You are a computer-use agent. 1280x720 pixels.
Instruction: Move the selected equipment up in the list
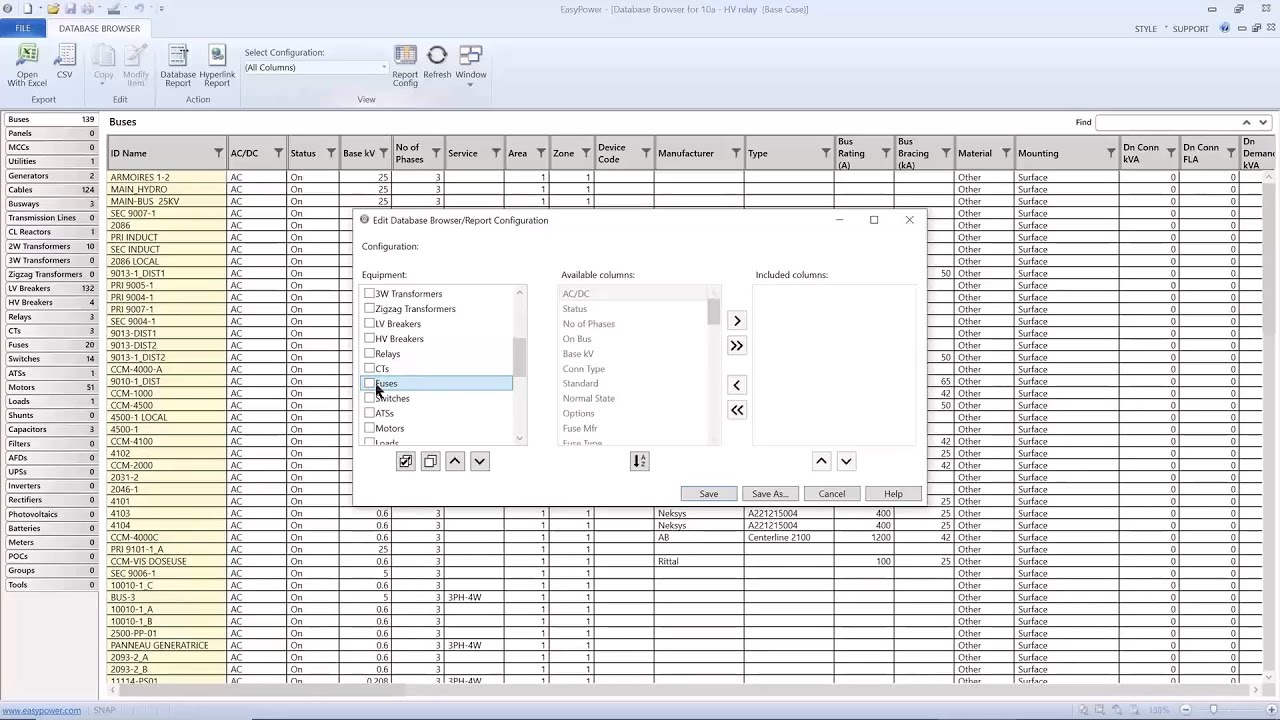pyautogui.click(x=455, y=461)
